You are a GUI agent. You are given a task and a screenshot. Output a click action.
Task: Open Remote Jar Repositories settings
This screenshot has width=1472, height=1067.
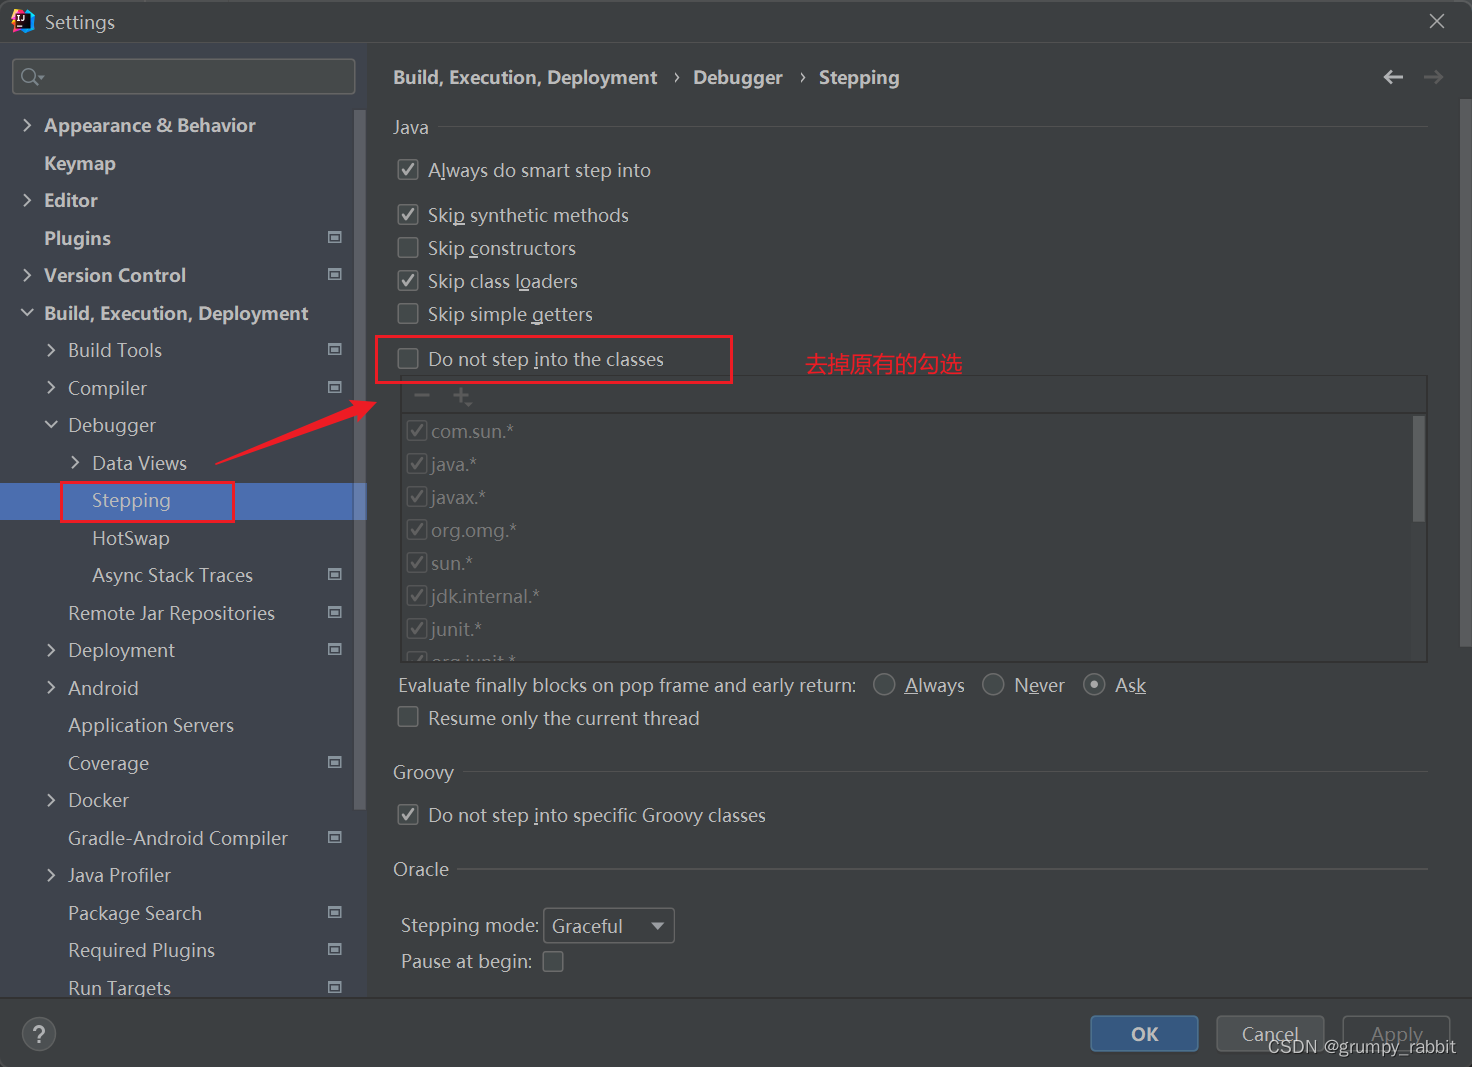tap(171, 613)
